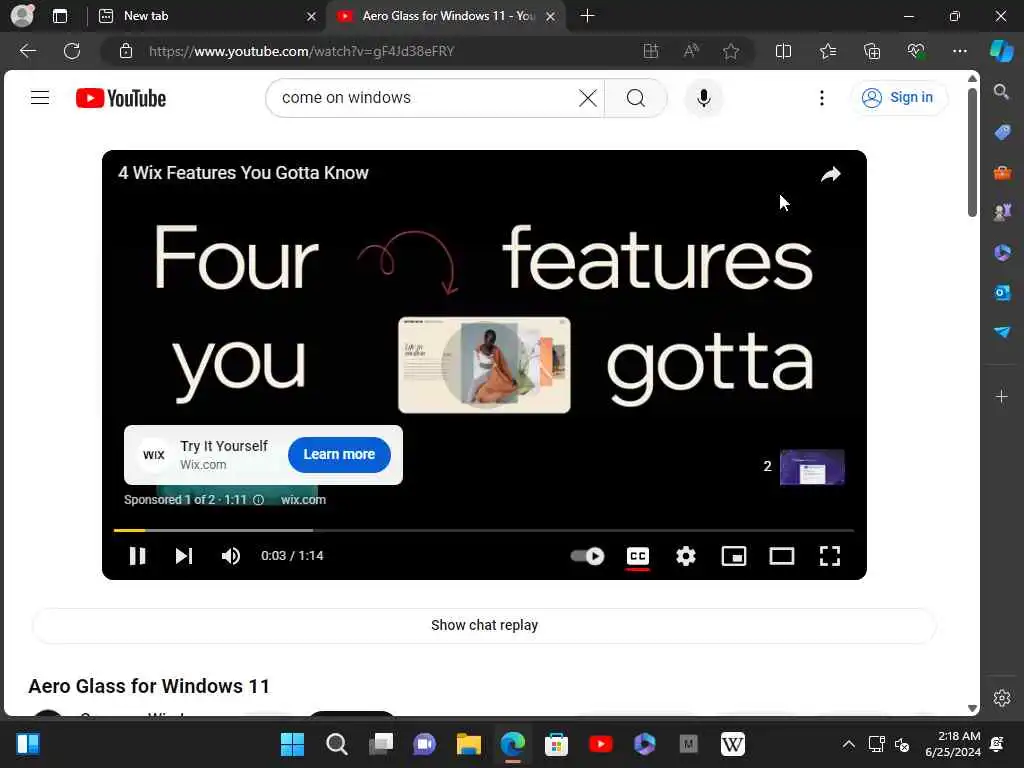Launch the YouTube taskbar app
Viewport: 1024px width, 768px height.
coord(600,744)
